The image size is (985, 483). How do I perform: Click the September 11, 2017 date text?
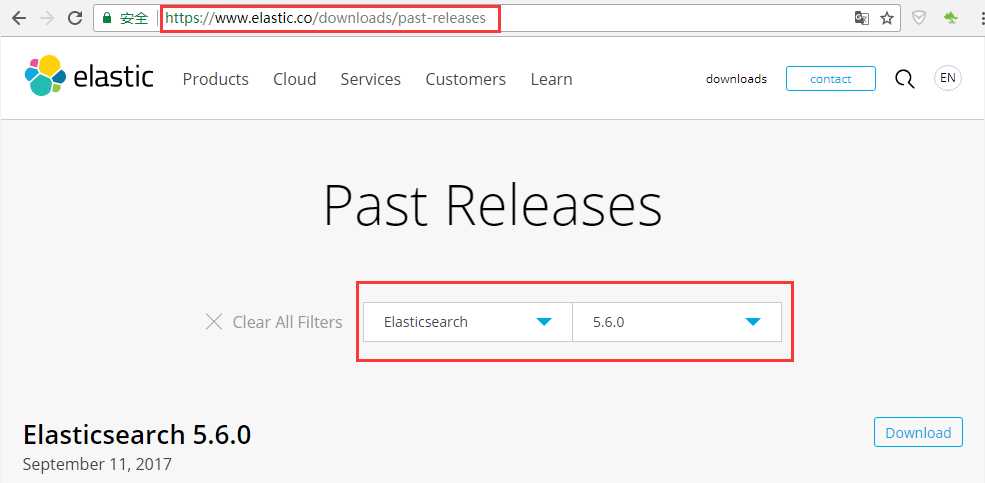click(97, 465)
